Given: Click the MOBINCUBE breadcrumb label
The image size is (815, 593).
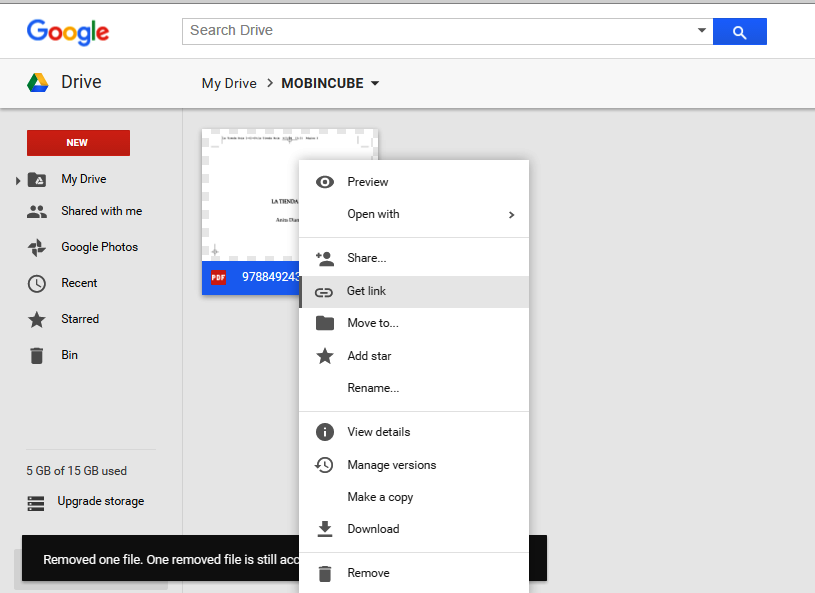Looking at the screenshot, I should click(x=322, y=83).
